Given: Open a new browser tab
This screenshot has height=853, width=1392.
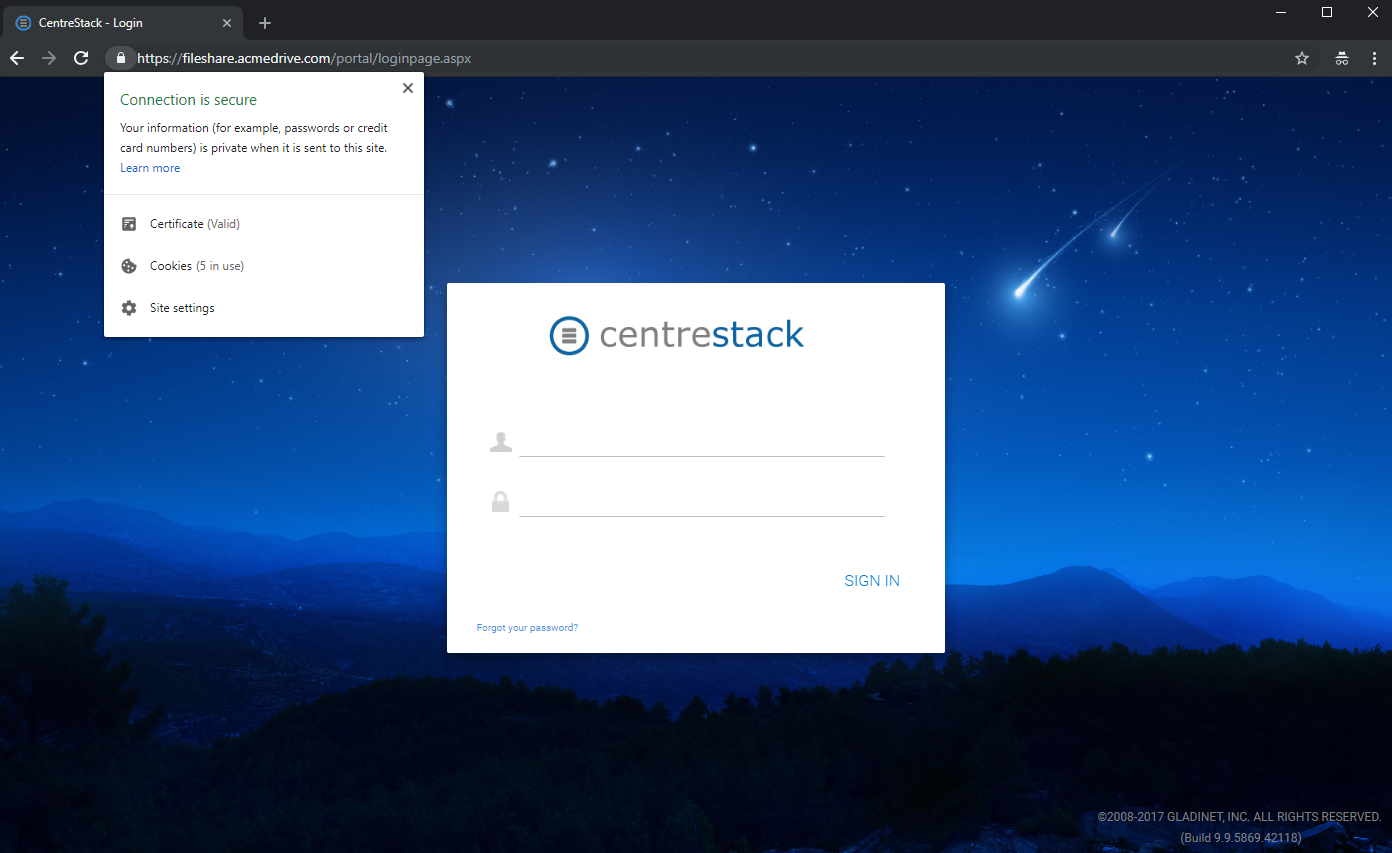Looking at the screenshot, I should click(264, 22).
